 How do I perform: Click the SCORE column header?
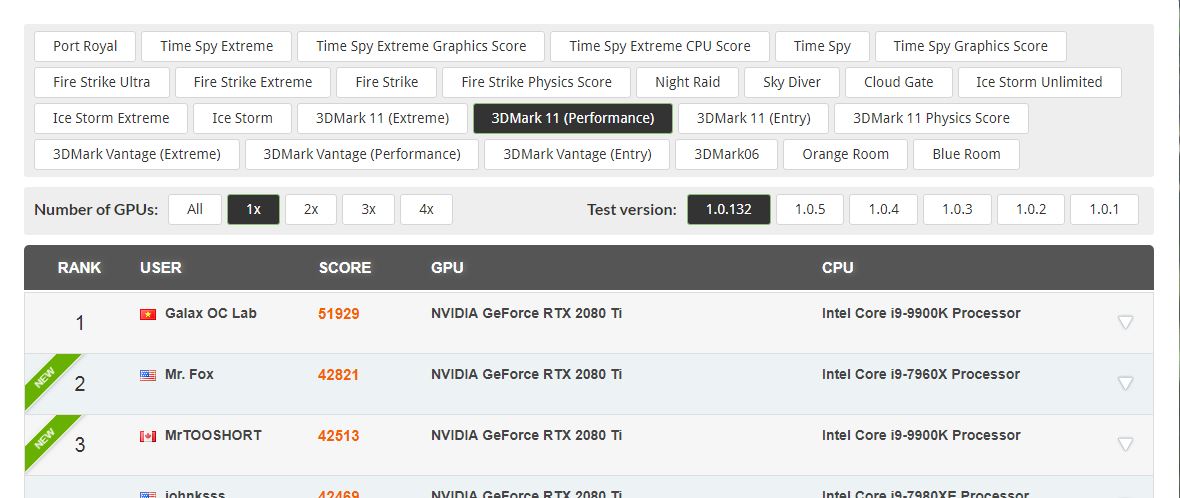(345, 268)
